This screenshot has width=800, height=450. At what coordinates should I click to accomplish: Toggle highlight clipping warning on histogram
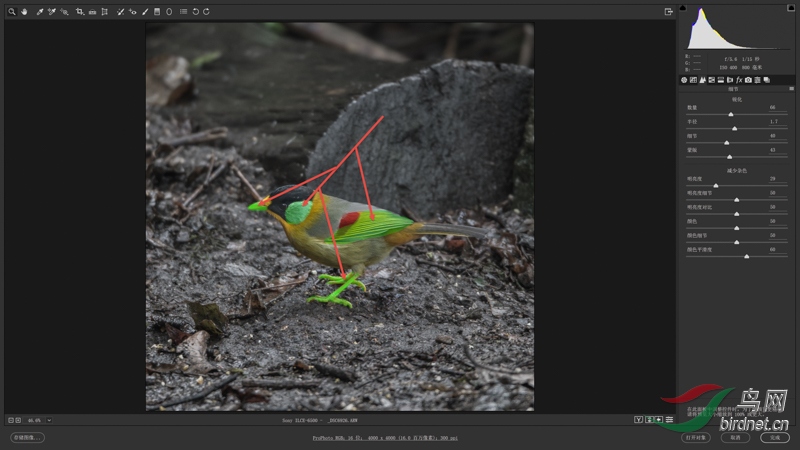pos(791,8)
